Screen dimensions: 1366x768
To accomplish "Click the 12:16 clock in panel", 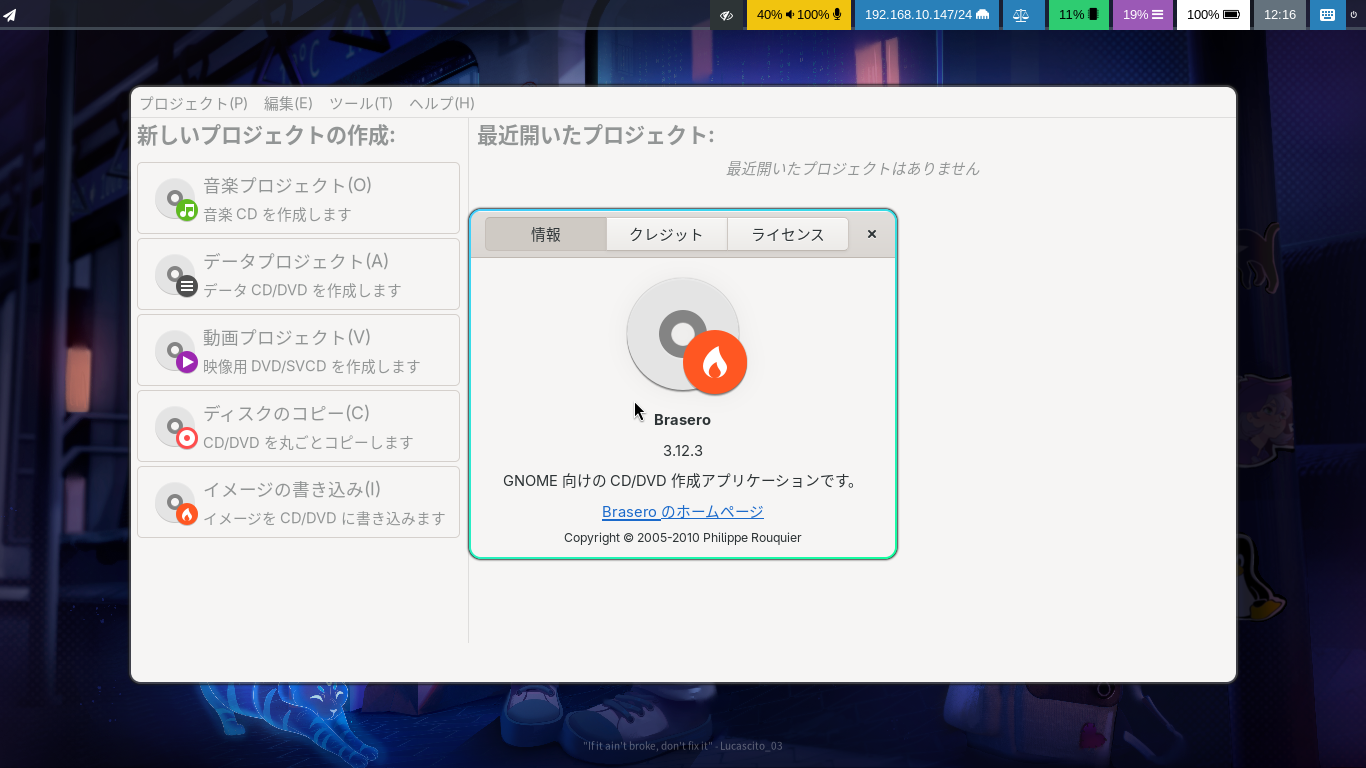I will point(1280,15).
